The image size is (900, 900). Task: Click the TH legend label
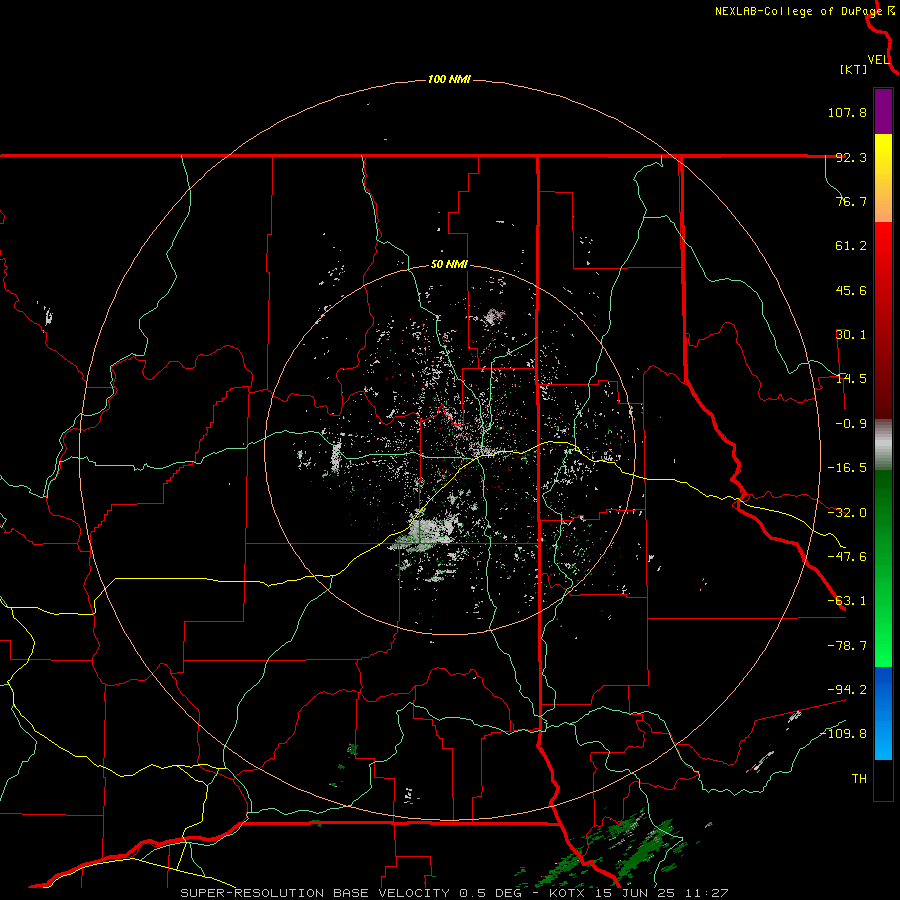859,779
